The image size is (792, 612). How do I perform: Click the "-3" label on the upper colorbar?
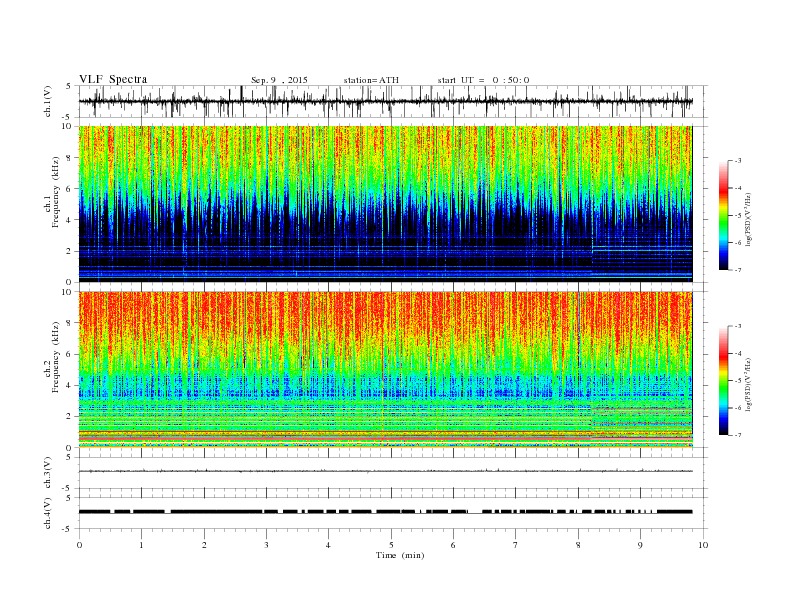point(738,161)
